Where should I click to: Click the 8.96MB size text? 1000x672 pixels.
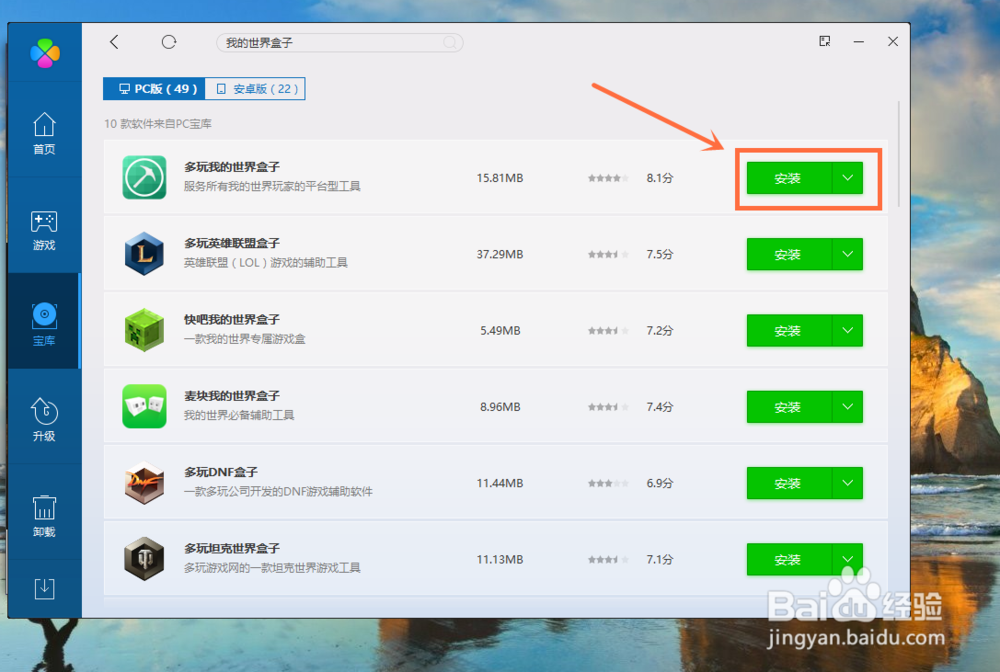tap(500, 407)
